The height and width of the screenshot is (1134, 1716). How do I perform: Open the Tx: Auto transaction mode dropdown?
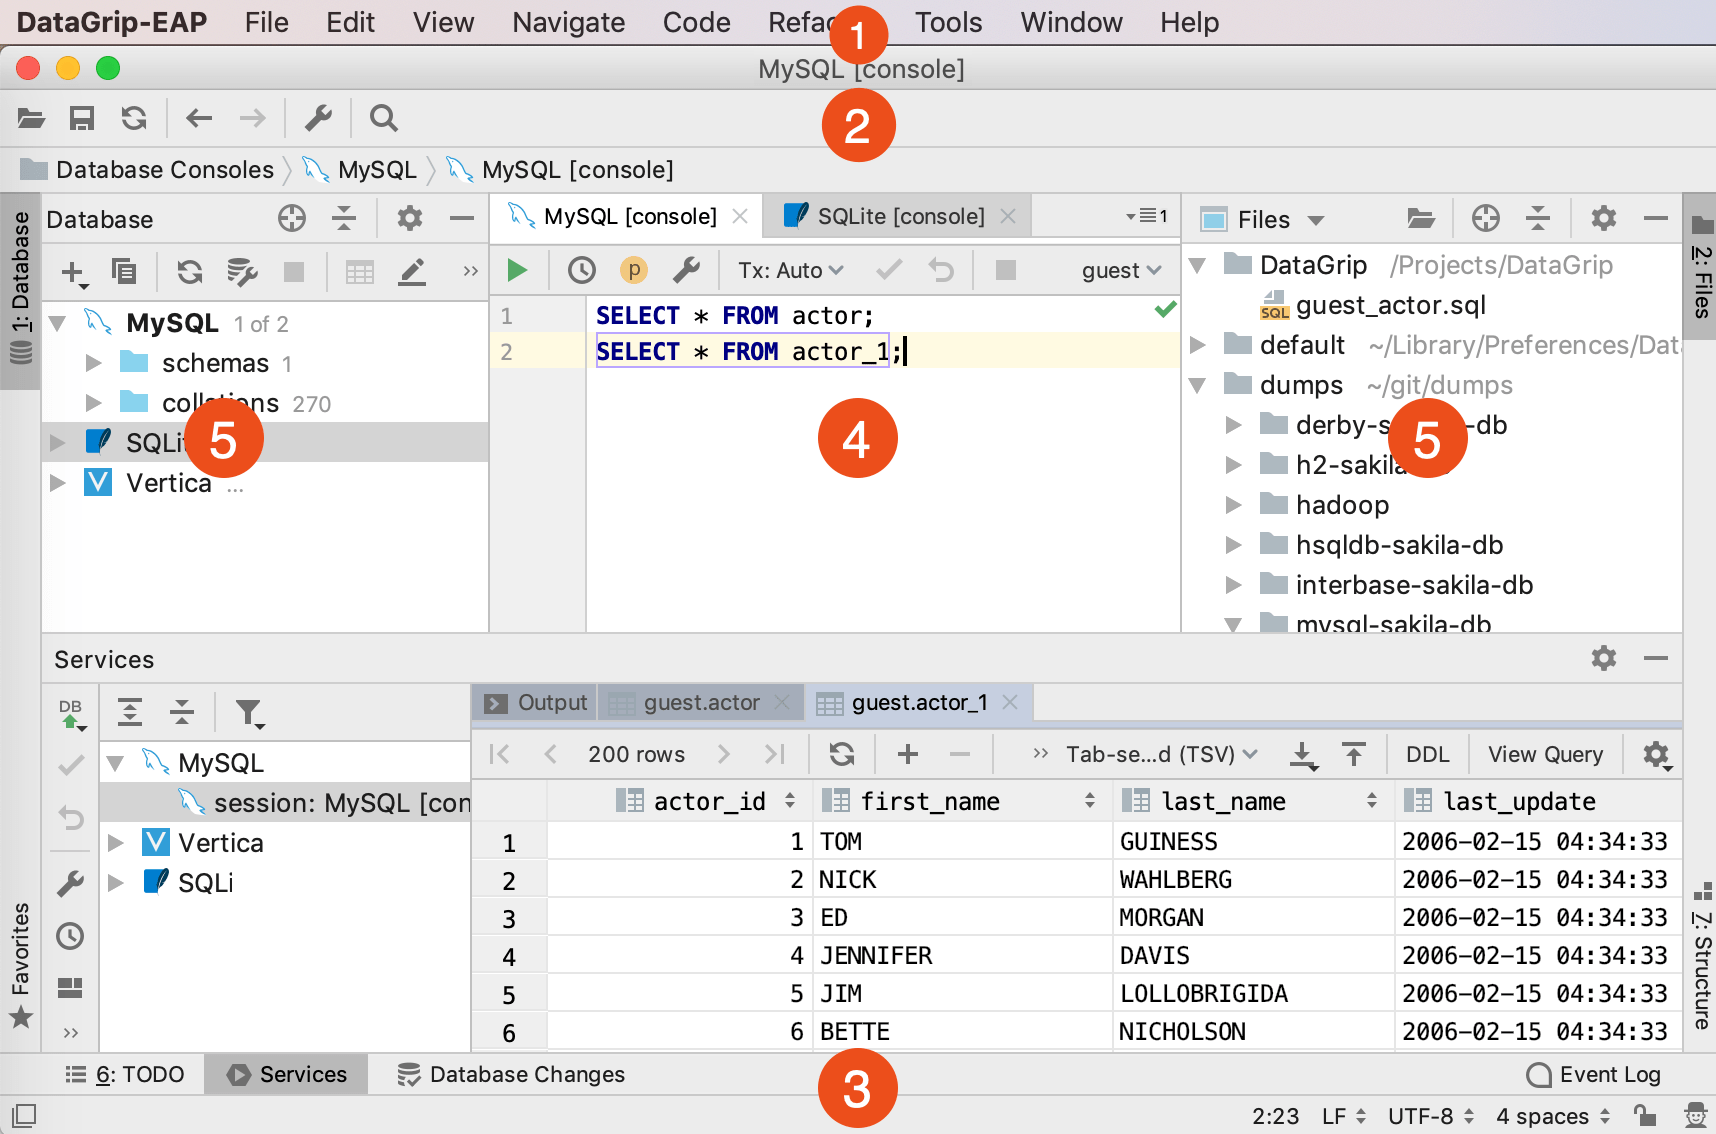point(791,270)
